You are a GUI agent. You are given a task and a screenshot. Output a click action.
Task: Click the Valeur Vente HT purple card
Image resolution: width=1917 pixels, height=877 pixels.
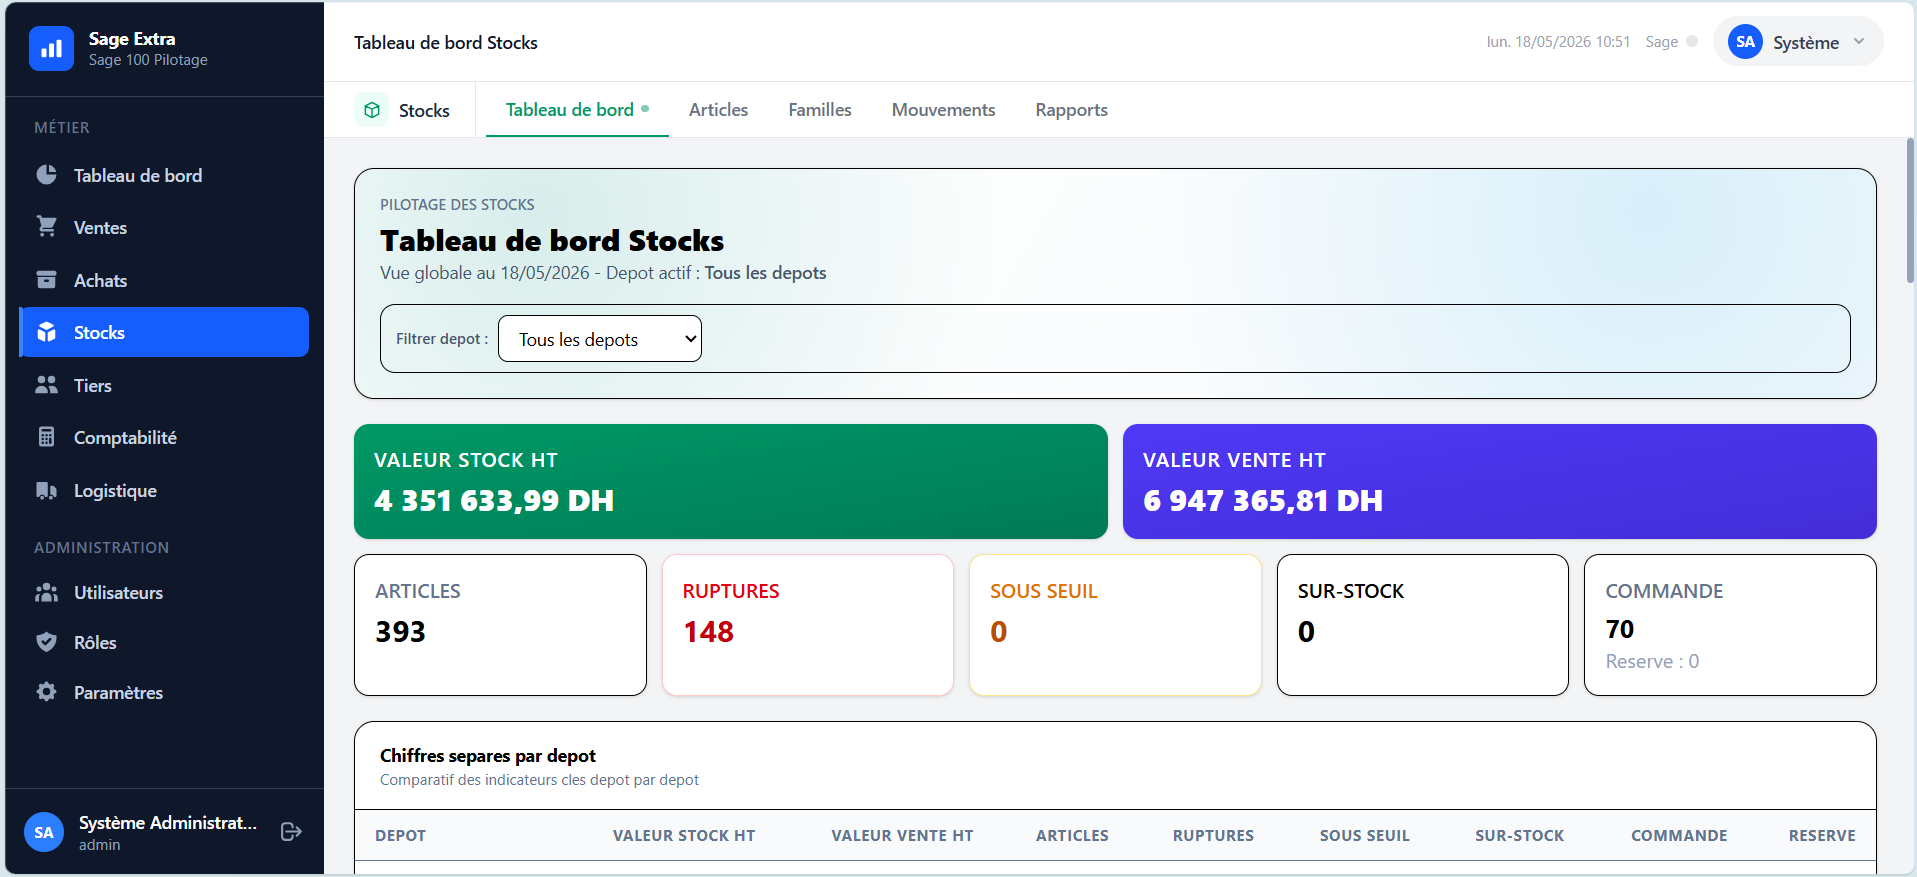point(1499,481)
